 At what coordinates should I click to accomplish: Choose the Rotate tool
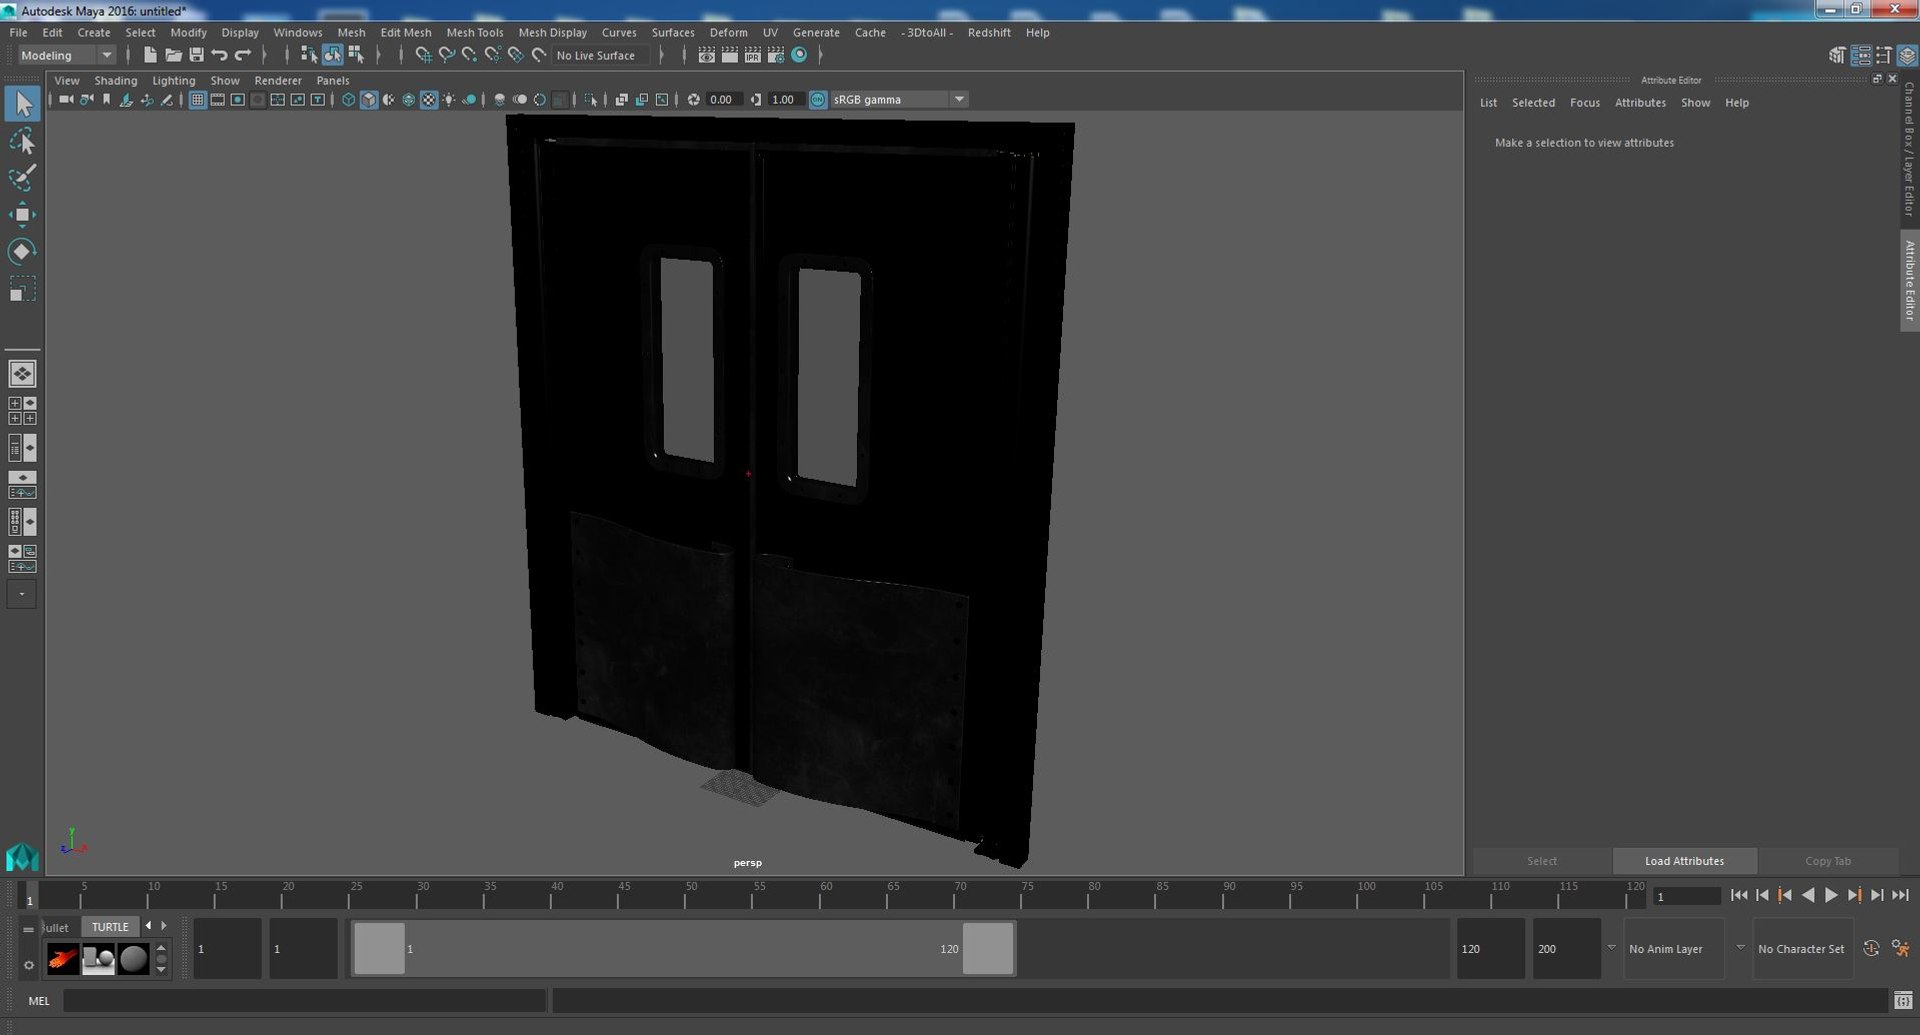22,252
